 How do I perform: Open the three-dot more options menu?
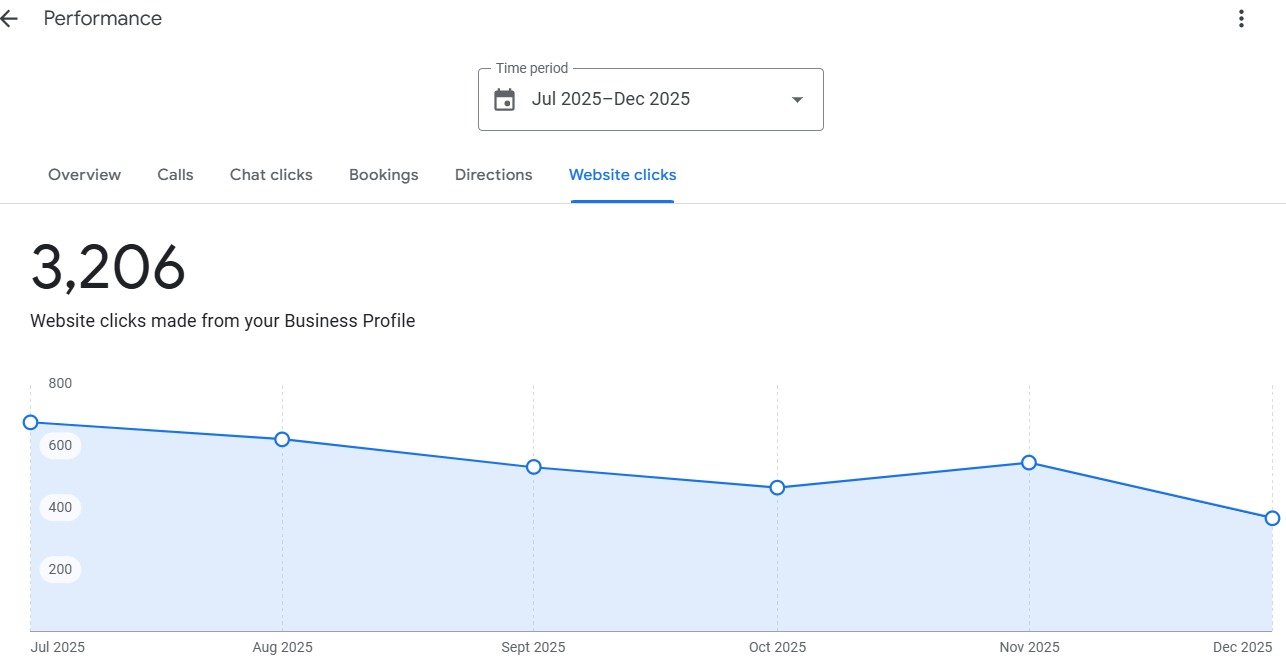[x=1241, y=19]
